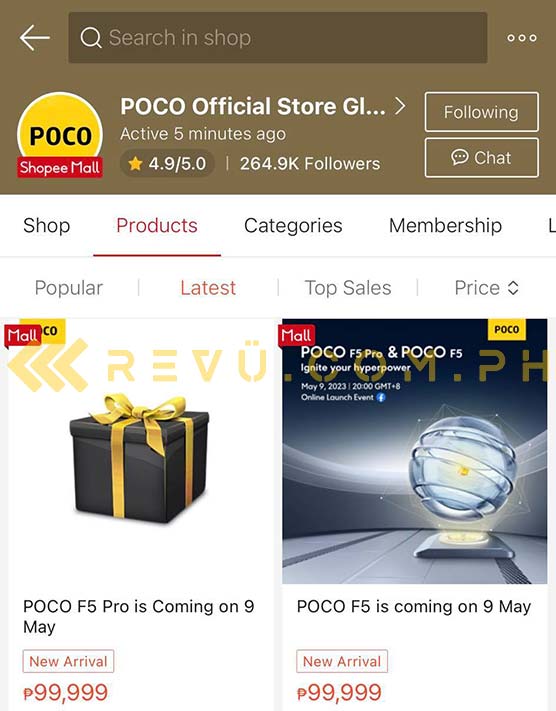
Task: Open POCO F5 Pro gift box product thumbnail
Action: coord(141,451)
